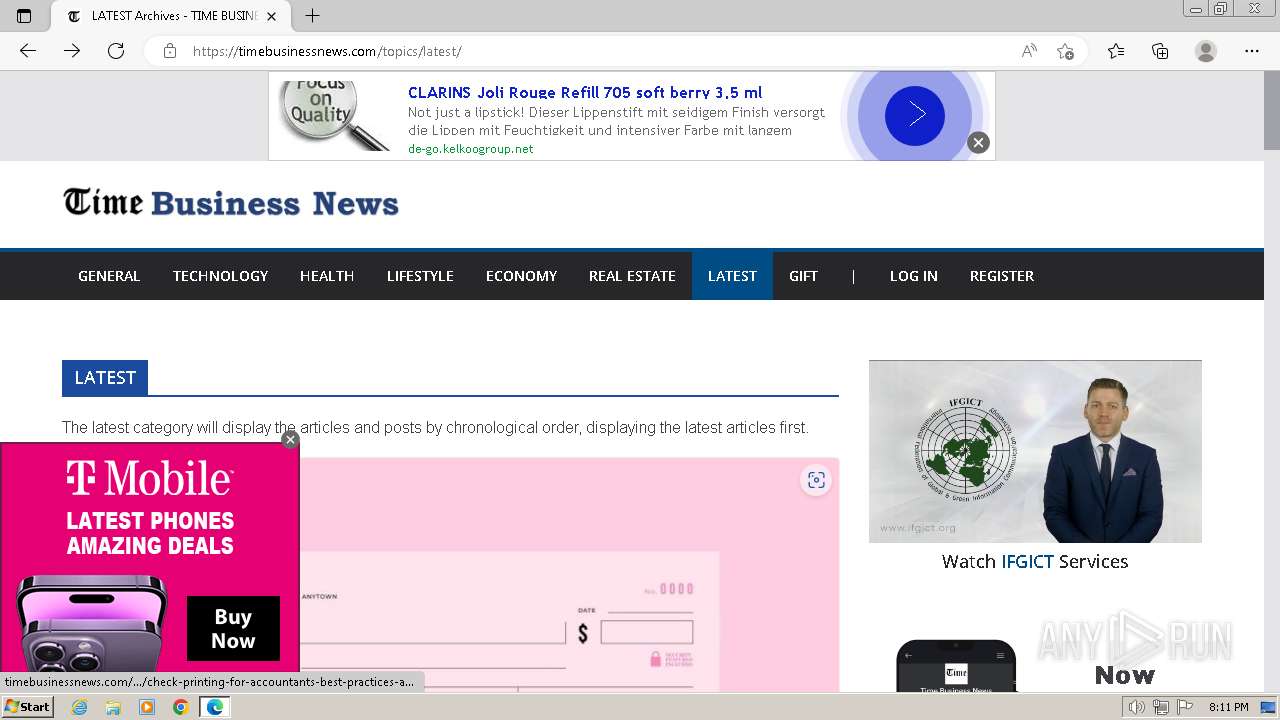Image resolution: width=1280 pixels, height=720 pixels.
Task: Open the Action Center flag icon
Action: (1184, 707)
